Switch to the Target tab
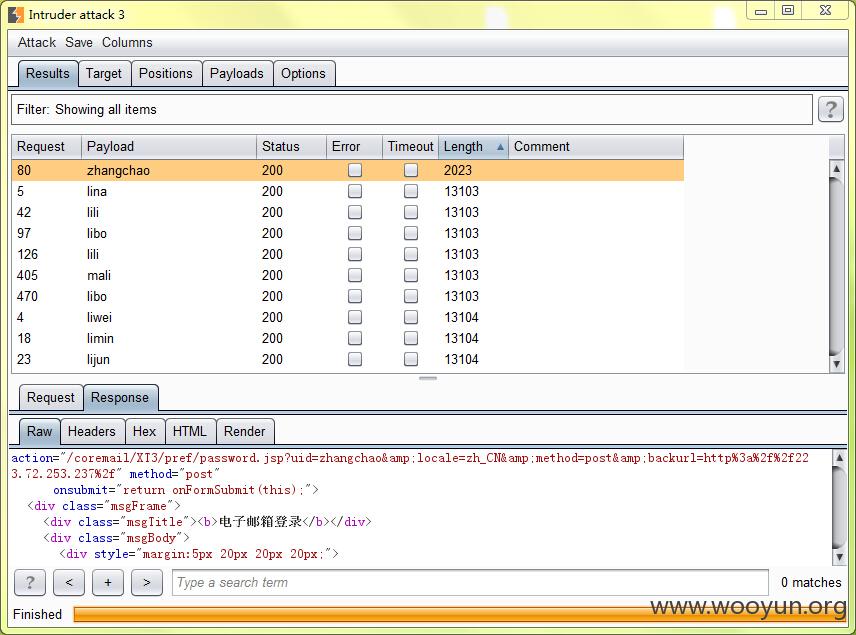Screen dimensions: 856x635 104,74
